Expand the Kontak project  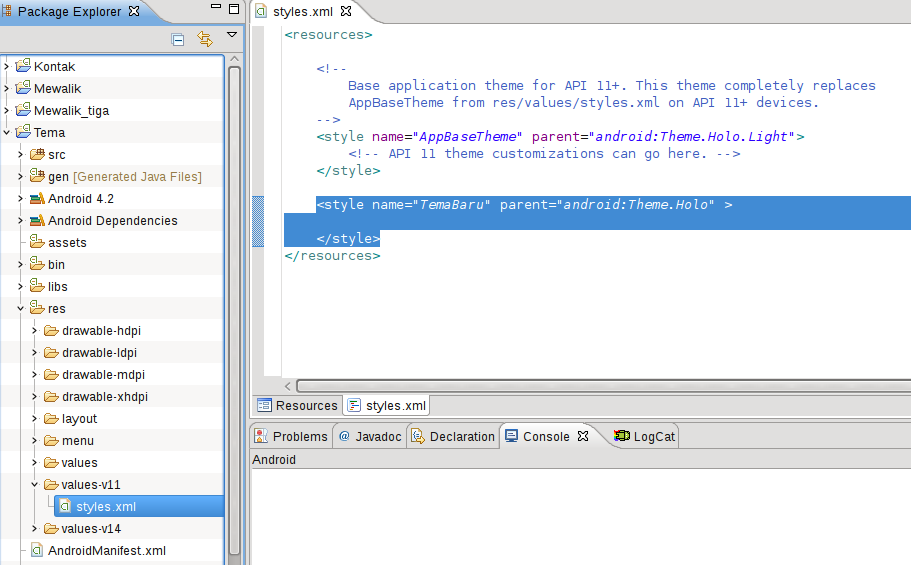[6, 66]
